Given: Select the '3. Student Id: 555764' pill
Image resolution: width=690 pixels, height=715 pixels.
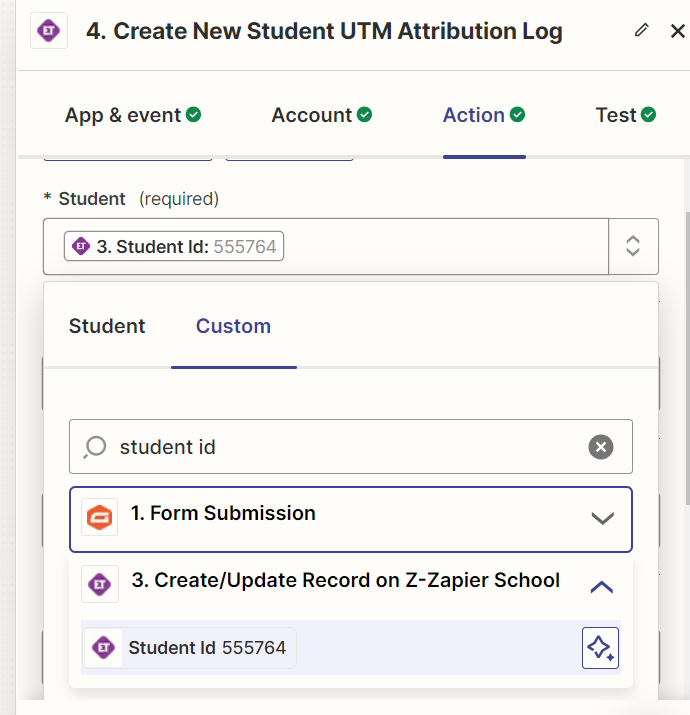Looking at the screenshot, I should [x=174, y=246].
